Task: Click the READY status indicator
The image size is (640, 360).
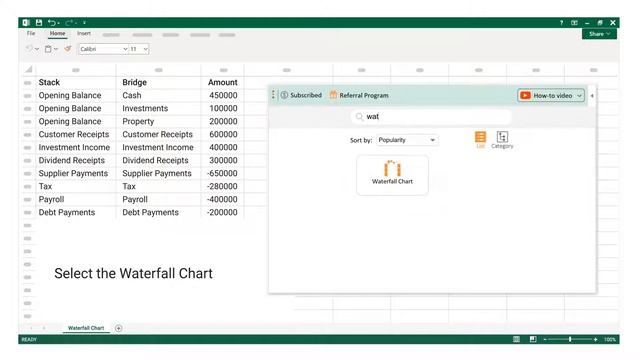Action: coord(29,340)
